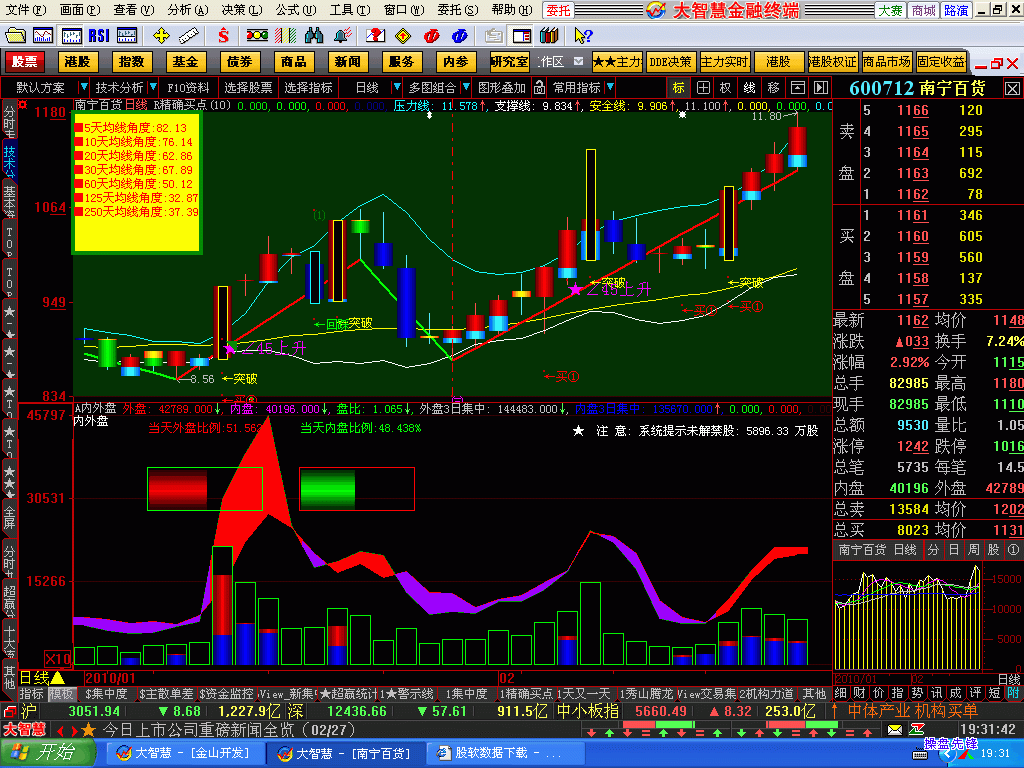The image size is (1024, 768).
Task: Click the striped color bars icon
Action: [x=285, y=35]
